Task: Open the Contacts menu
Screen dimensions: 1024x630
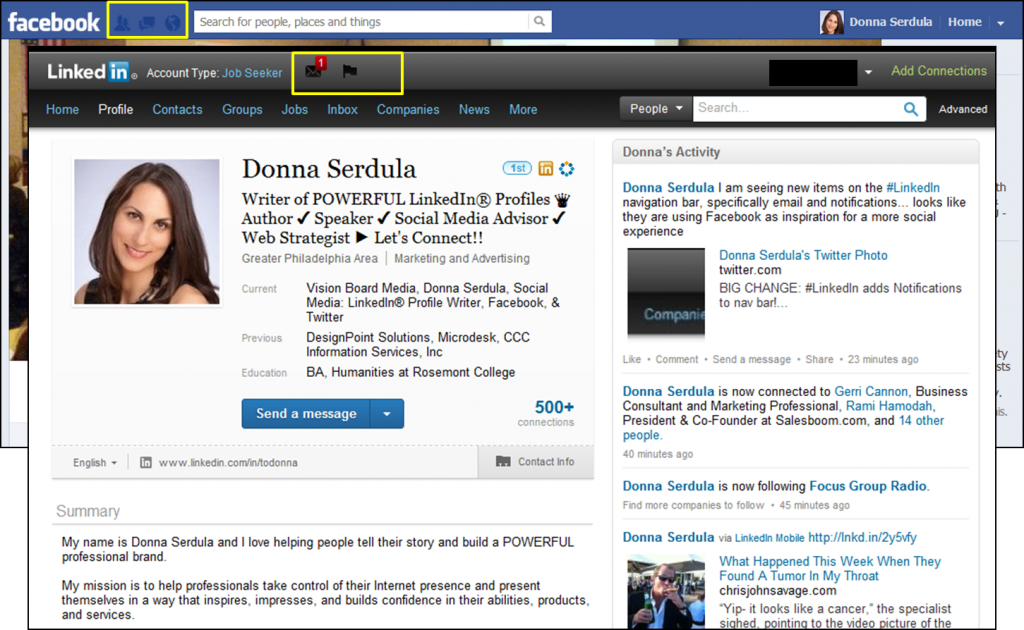Action: pos(177,109)
